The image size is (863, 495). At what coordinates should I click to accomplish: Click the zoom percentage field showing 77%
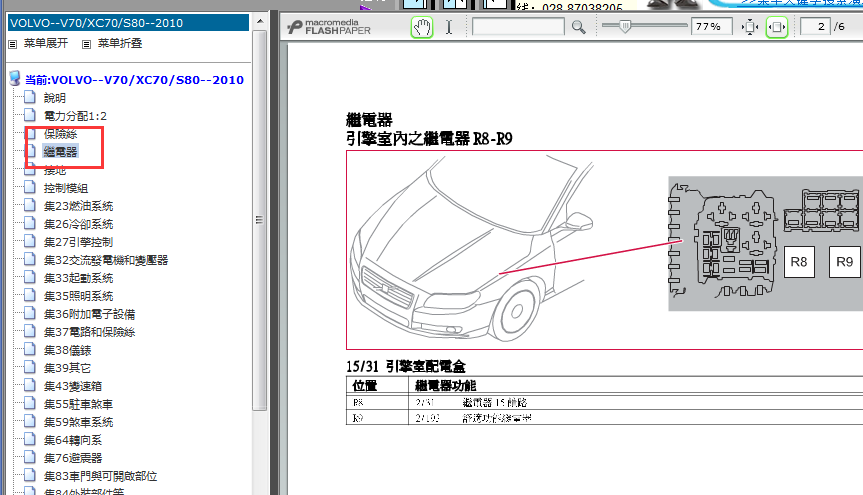pos(711,26)
